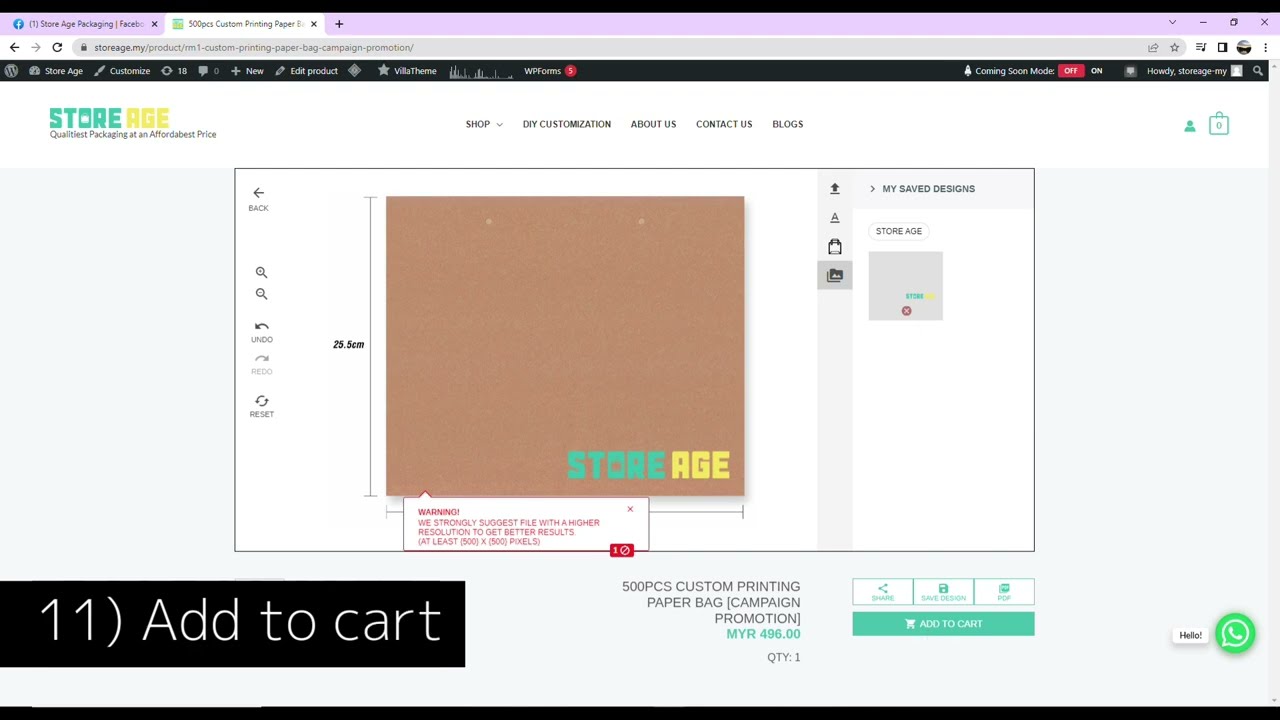Image resolution: width=1280 pixels, height=720 pixels.
Task: Click Customize in the admin bar
Action: [122, 71]
